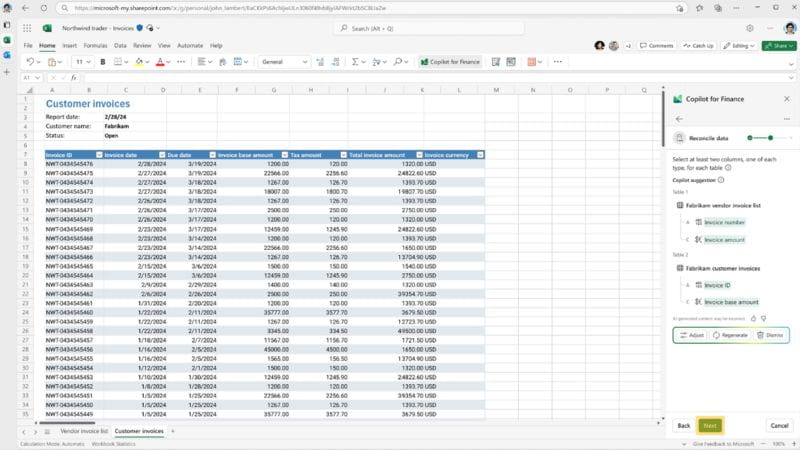Increase decimal places

[320, 62]
